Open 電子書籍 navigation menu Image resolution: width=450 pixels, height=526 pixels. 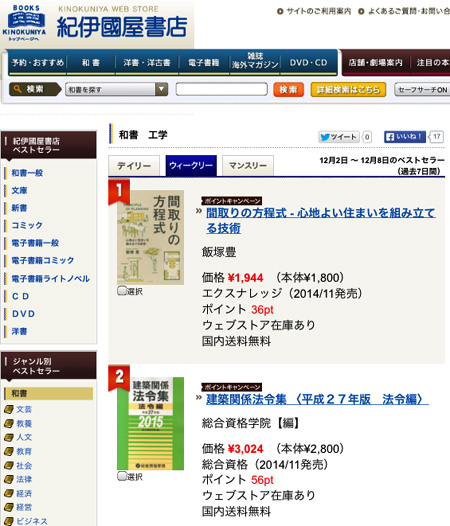coord(204,63)
